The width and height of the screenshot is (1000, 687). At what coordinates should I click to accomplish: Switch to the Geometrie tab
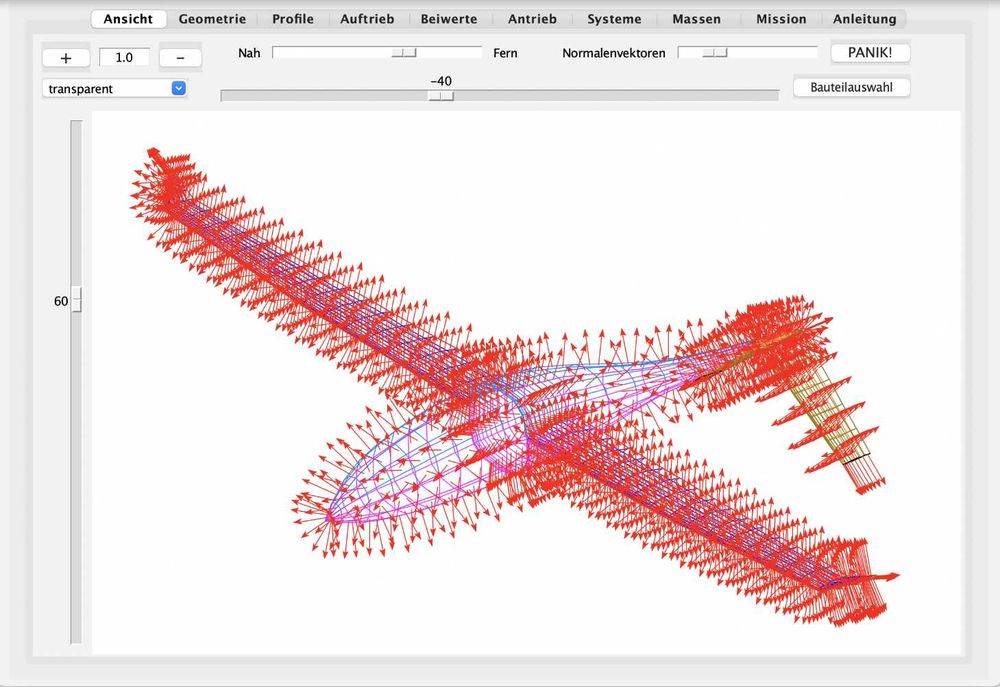[212, 19]
